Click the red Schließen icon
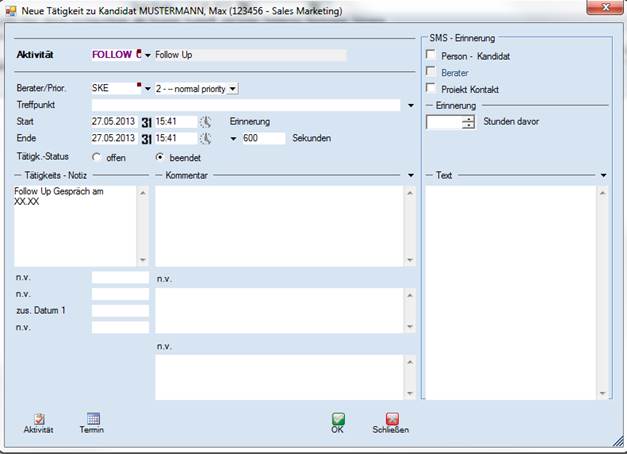The height and width of the screenshot is (454, 627). click(x=391, y=420)
